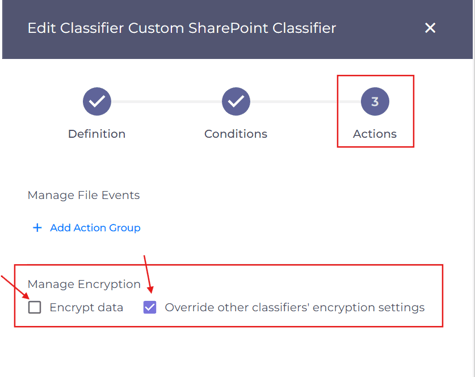
Task: Click the Conditions step checkmark circle
Action: point(236,101)
